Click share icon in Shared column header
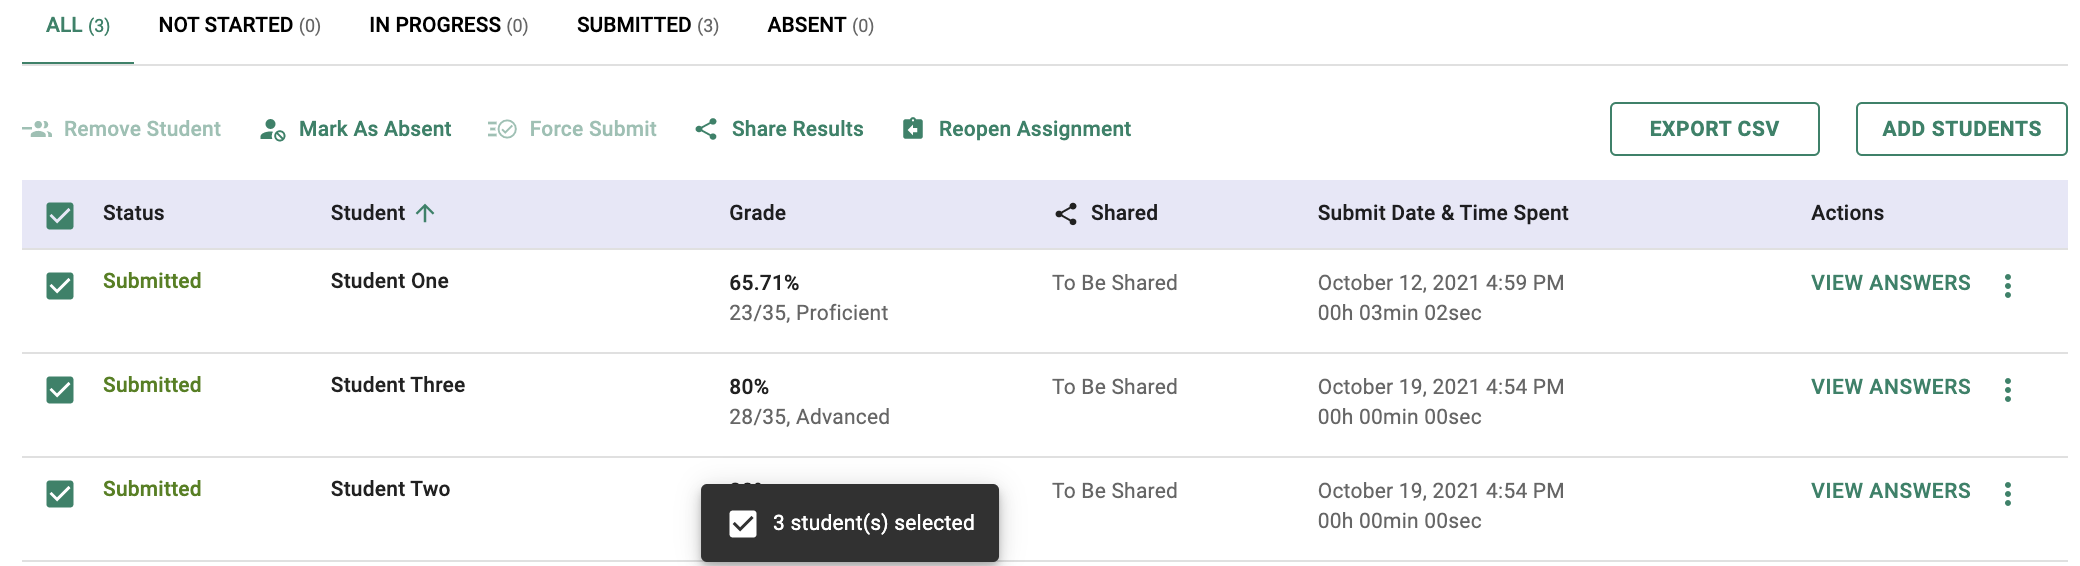The width and height of the screenshot is (2080, 566). click(x=1066, y=214)
